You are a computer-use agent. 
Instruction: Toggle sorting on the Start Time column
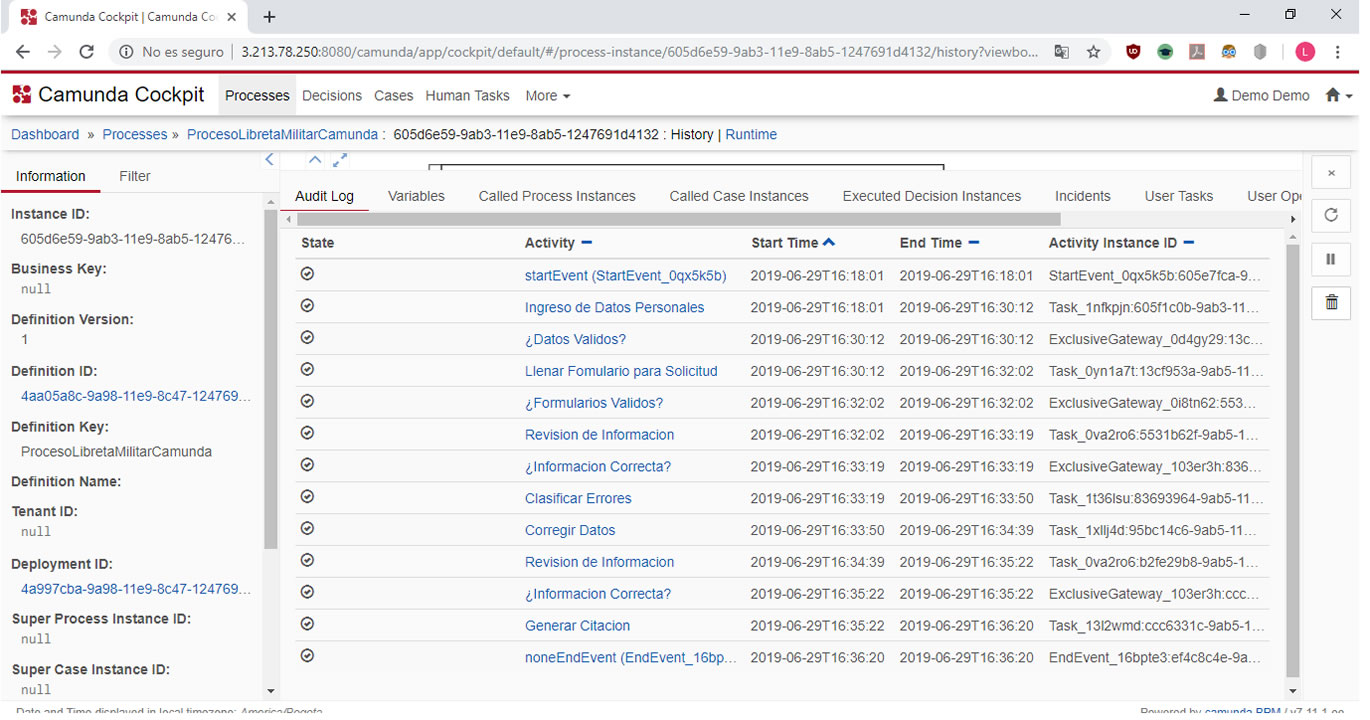pyautogui.click(x=794, y=243)
